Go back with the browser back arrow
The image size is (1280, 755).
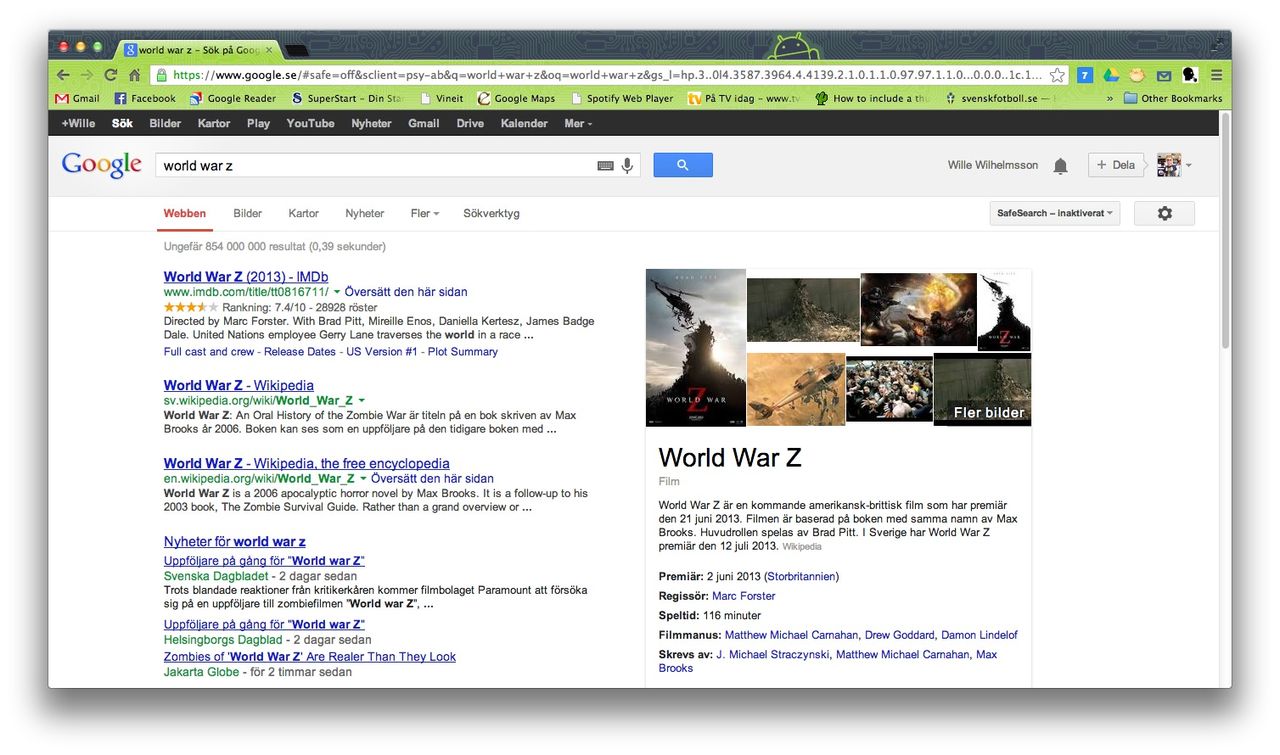point(64,75)
